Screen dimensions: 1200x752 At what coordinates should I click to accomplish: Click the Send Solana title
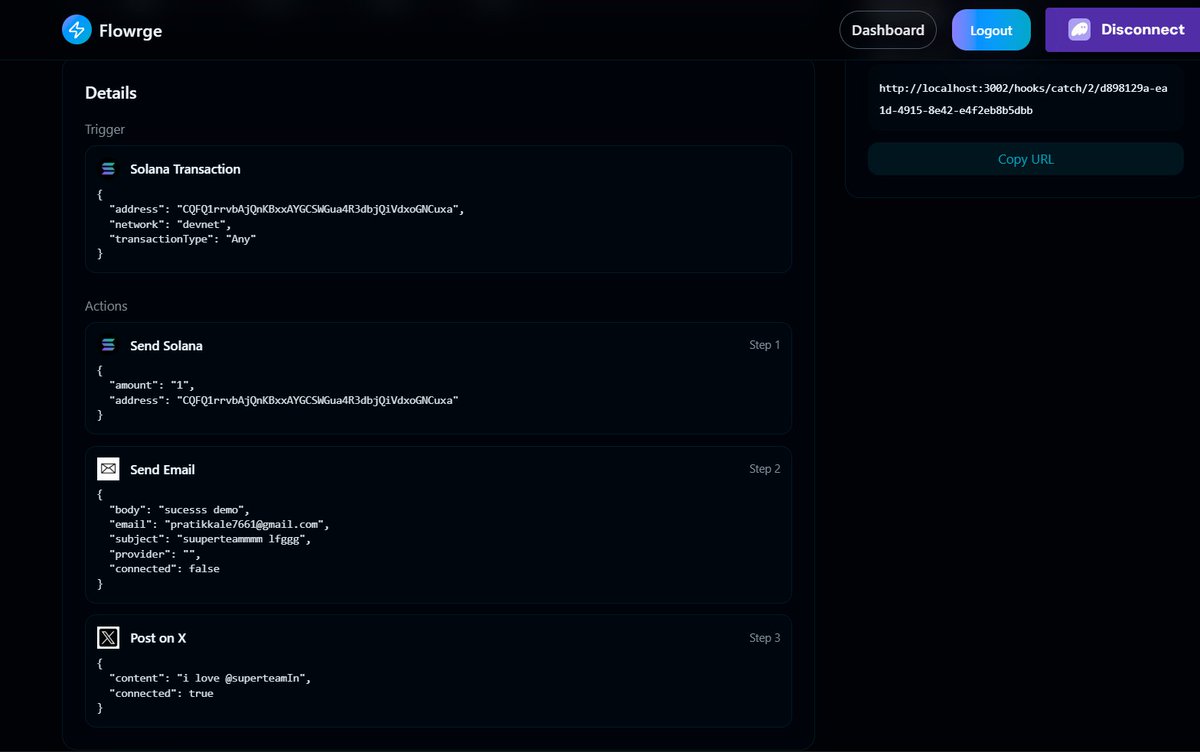pyautogui.click(x=166, y=345)
